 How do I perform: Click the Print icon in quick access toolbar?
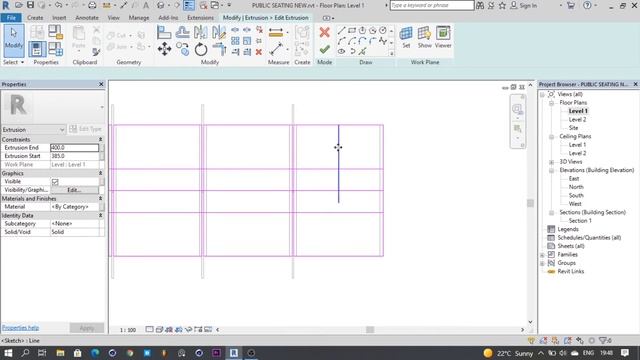click(x=92, y=5)
